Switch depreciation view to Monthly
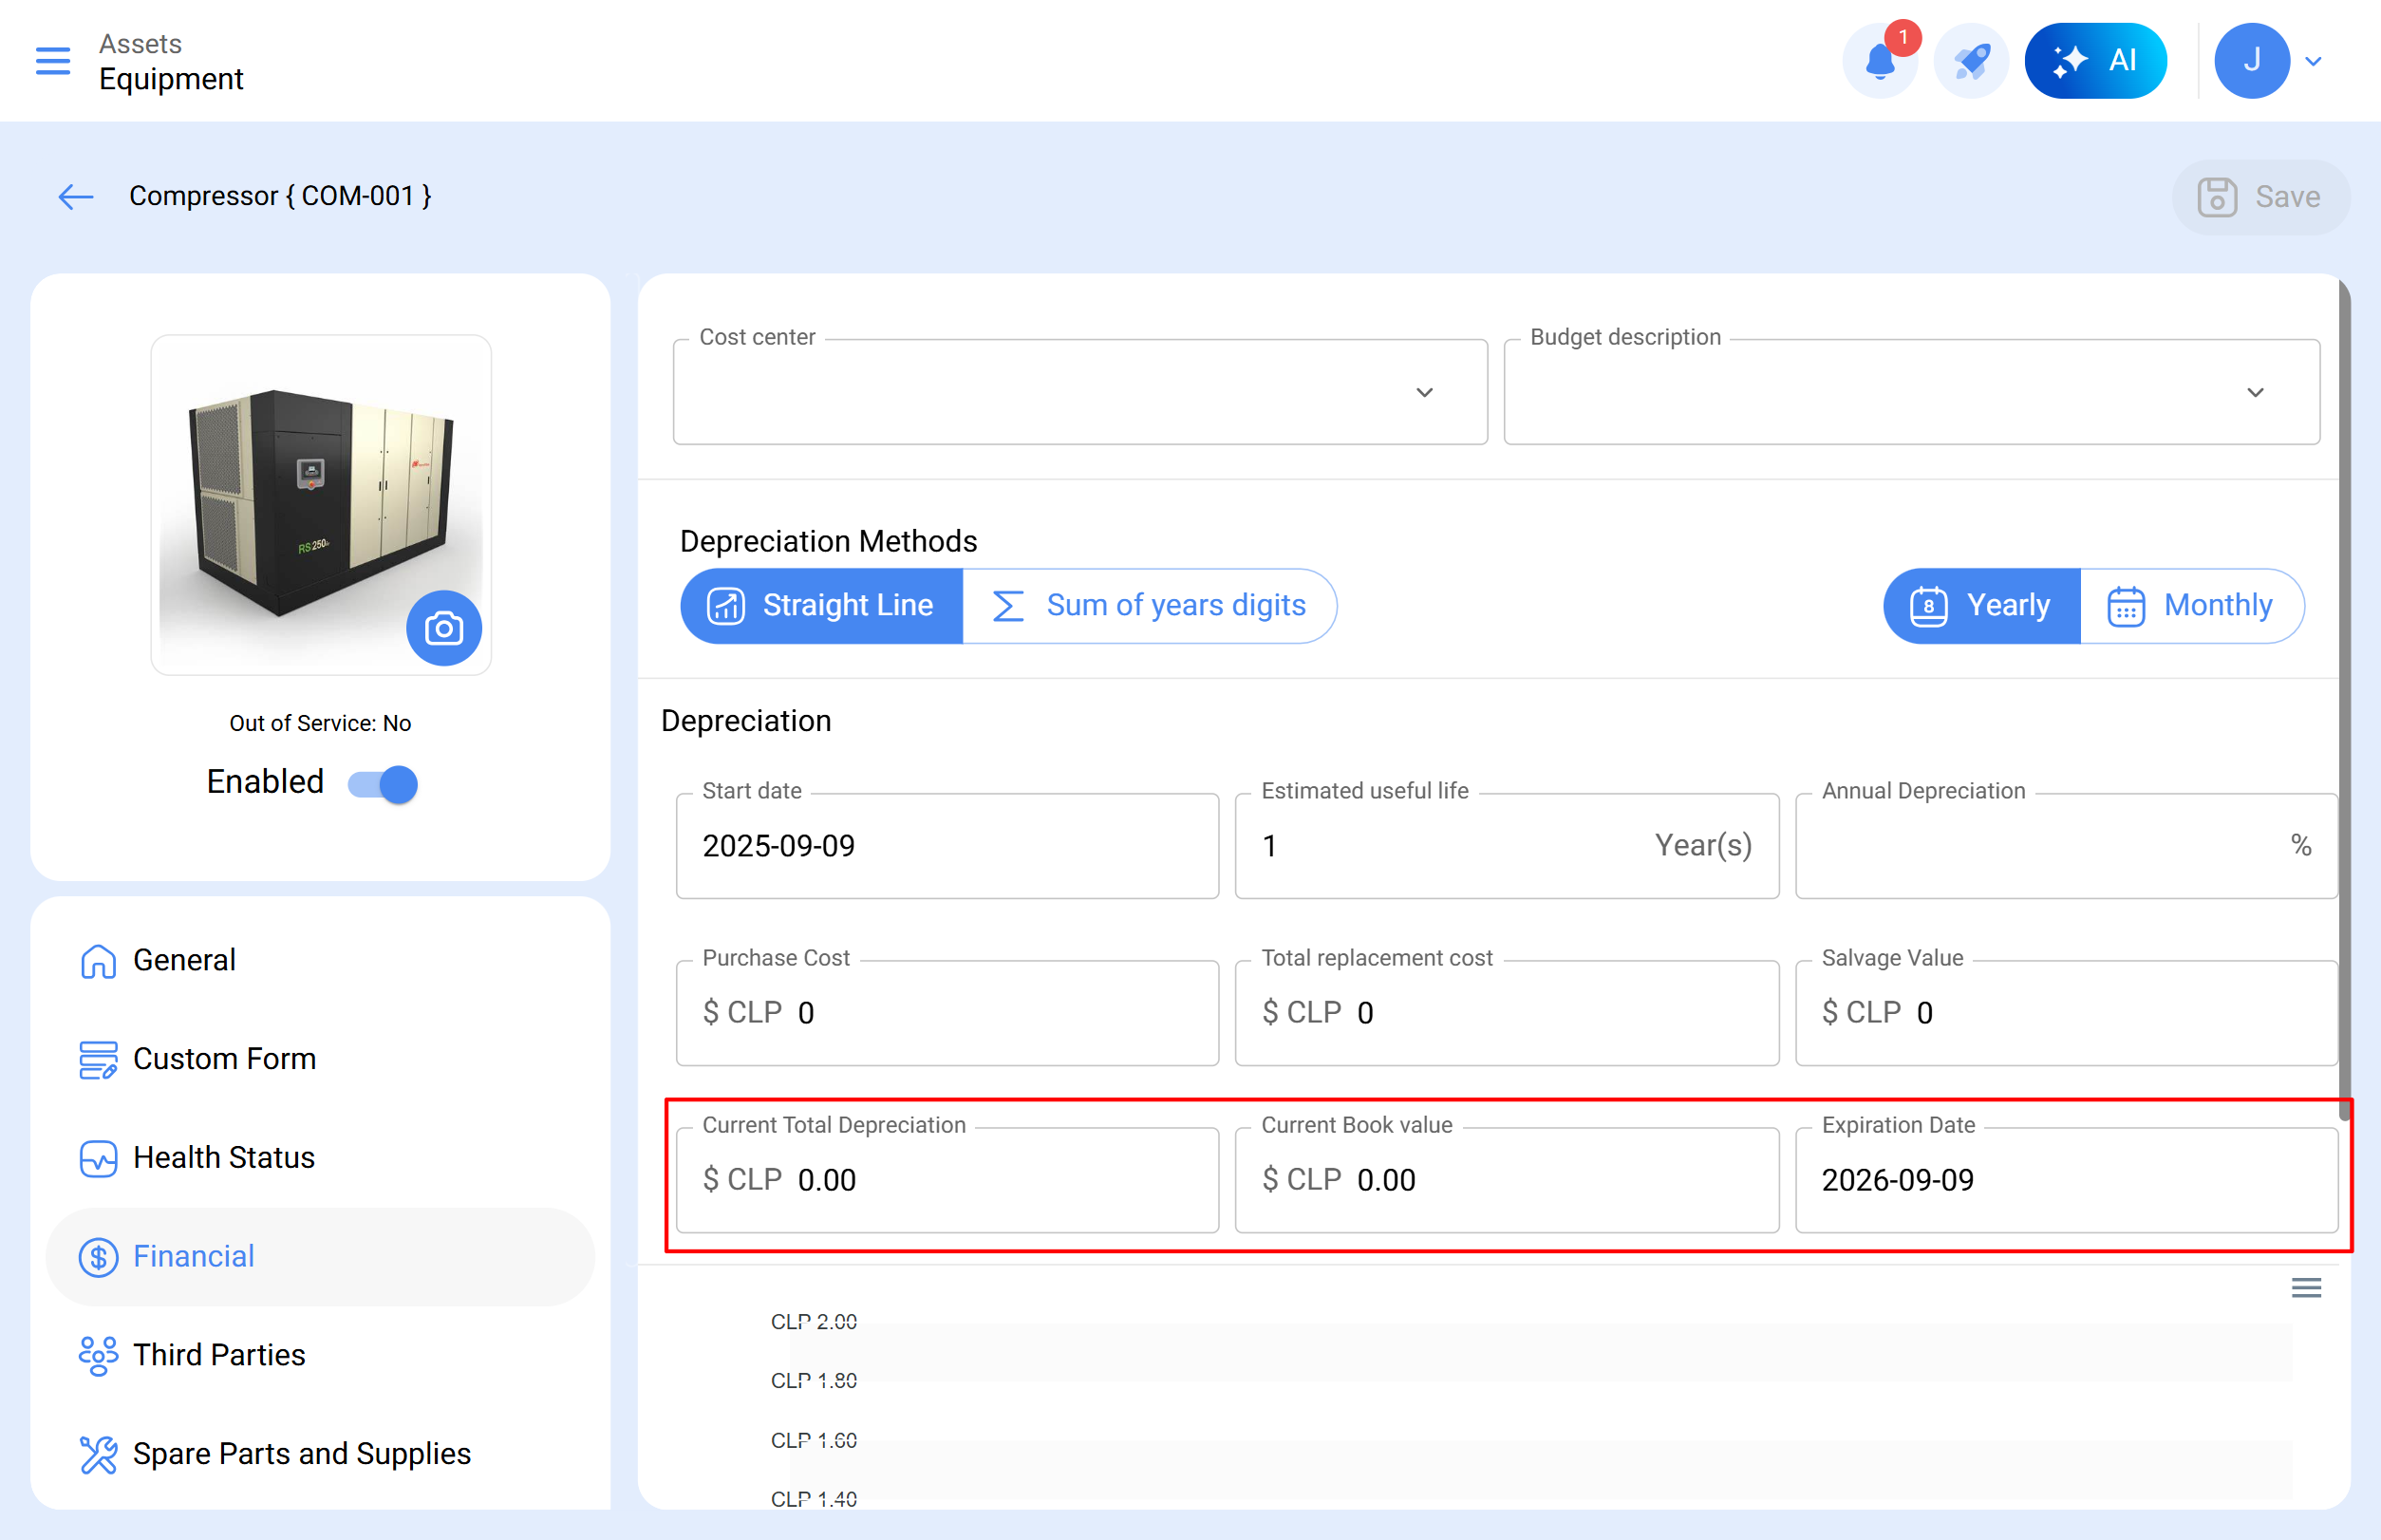The image size is (2381, 1540). [x=2191, y=606]
